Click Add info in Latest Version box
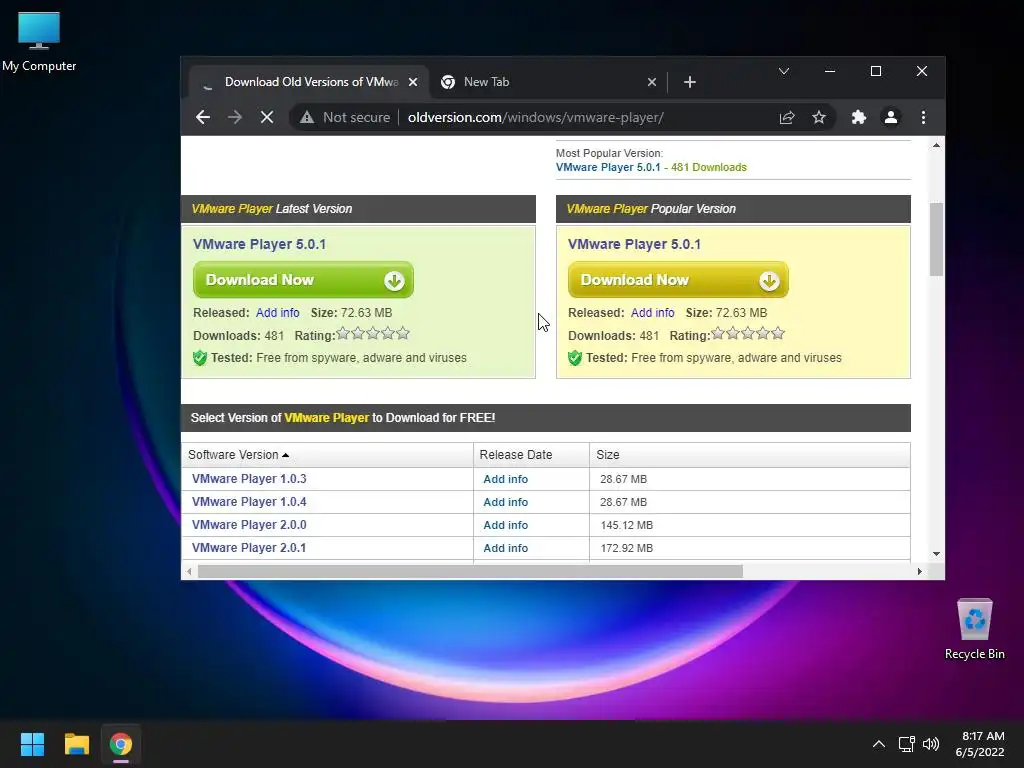This screenshot has width=1024, height=768. point(278,313)
